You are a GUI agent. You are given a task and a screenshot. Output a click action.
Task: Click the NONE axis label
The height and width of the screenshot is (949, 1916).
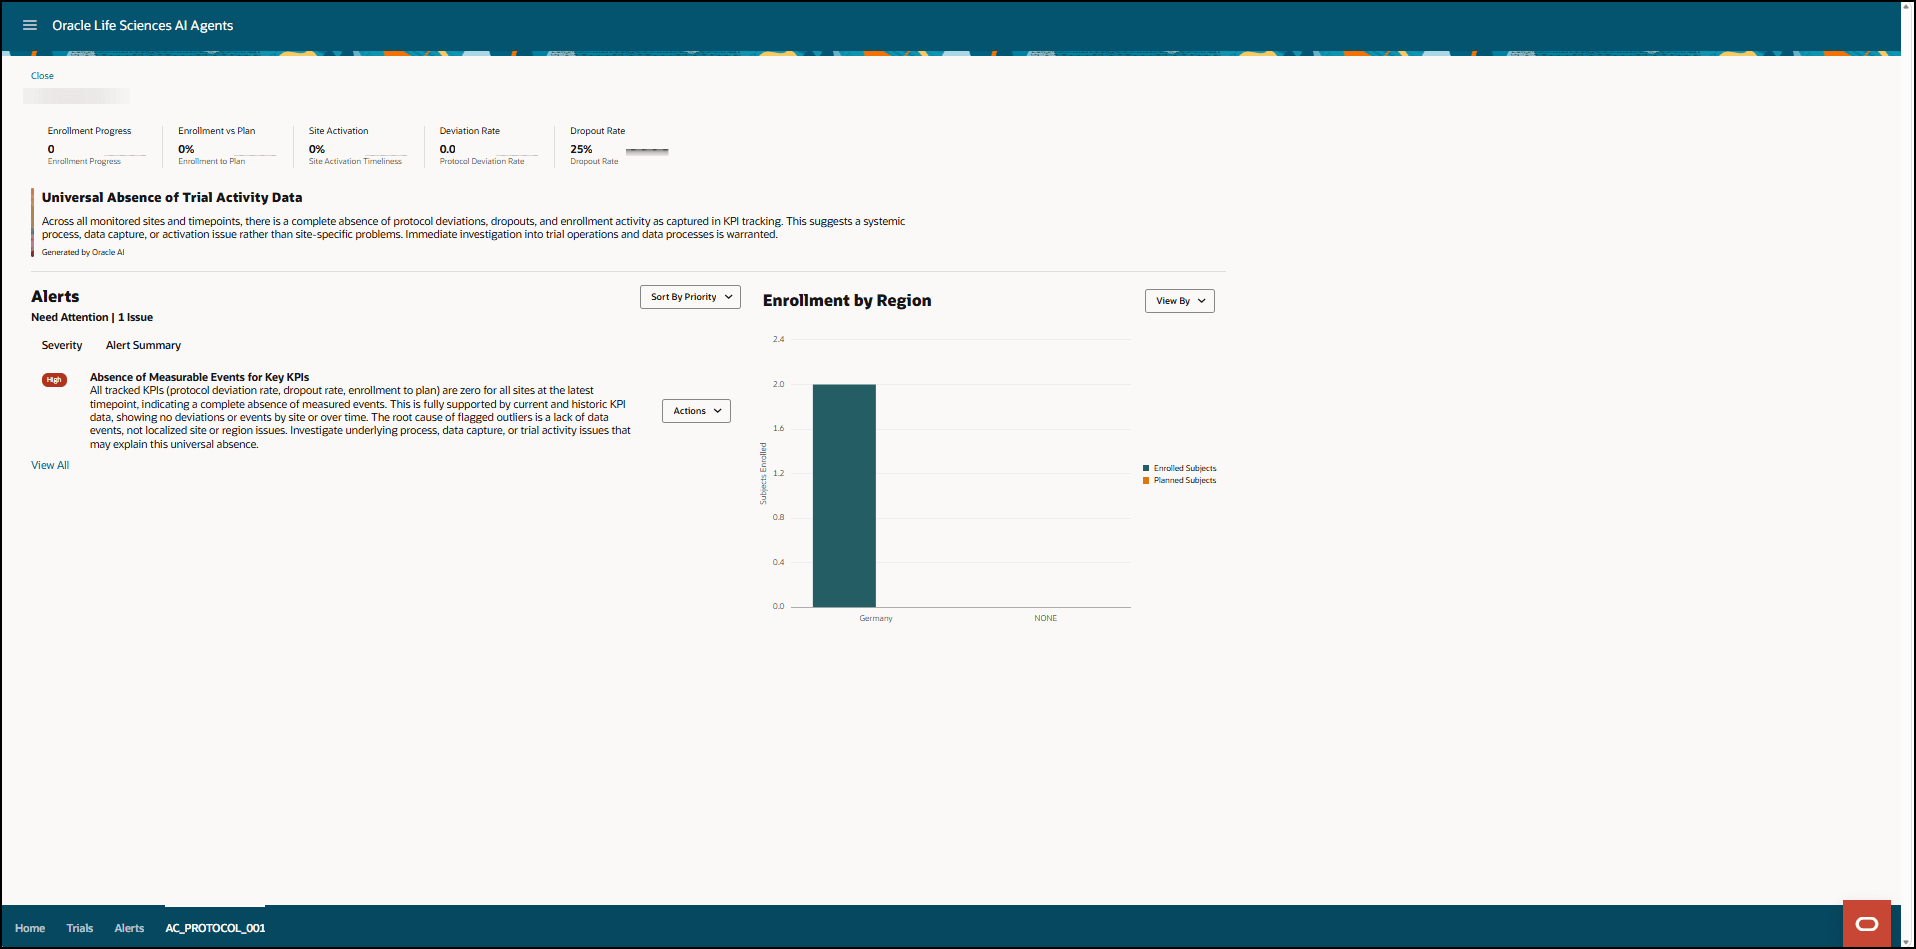pyautogui.click(x=1046, y=618)
